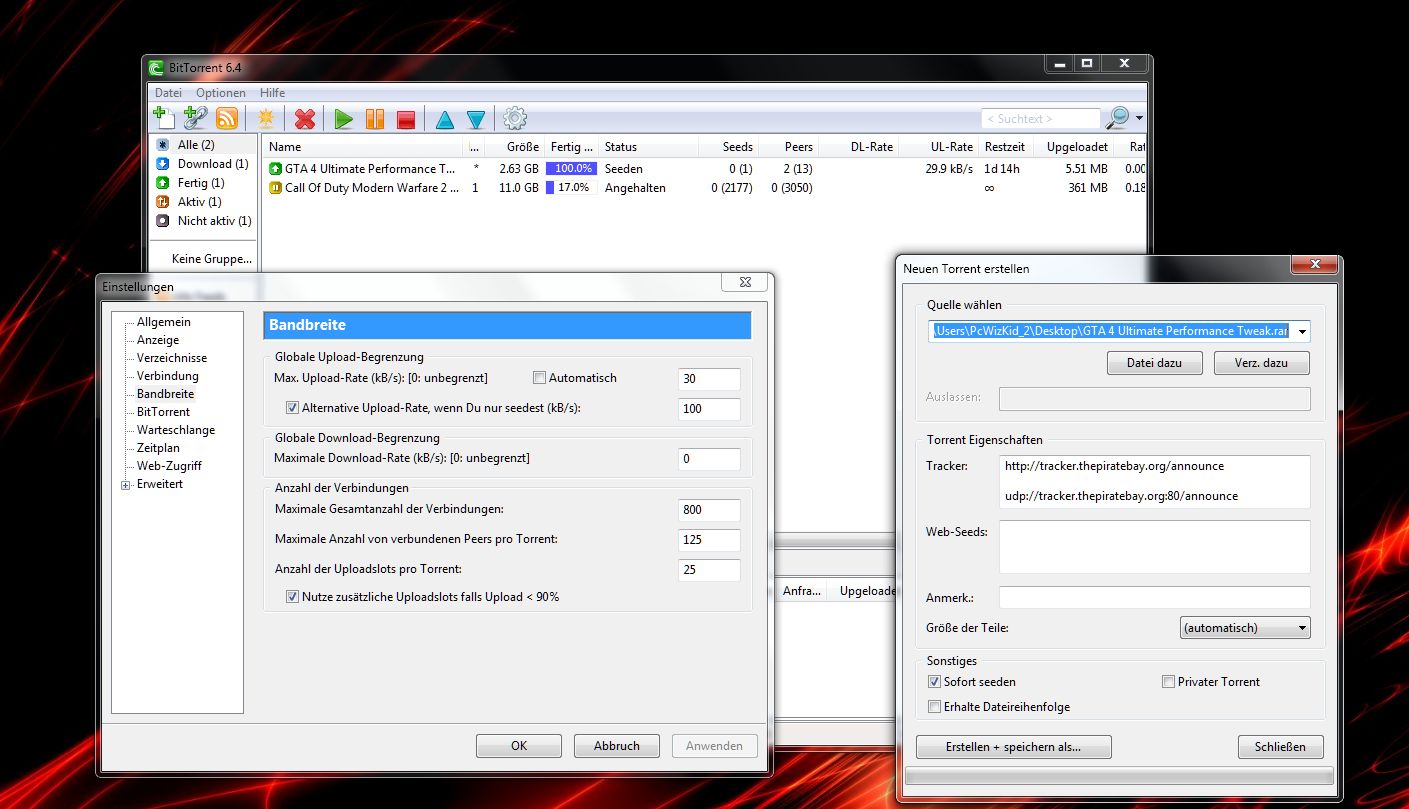Screen dimensions: 1409x809
Task: Open the Optionen menu
Action: (x=220, y=93)
